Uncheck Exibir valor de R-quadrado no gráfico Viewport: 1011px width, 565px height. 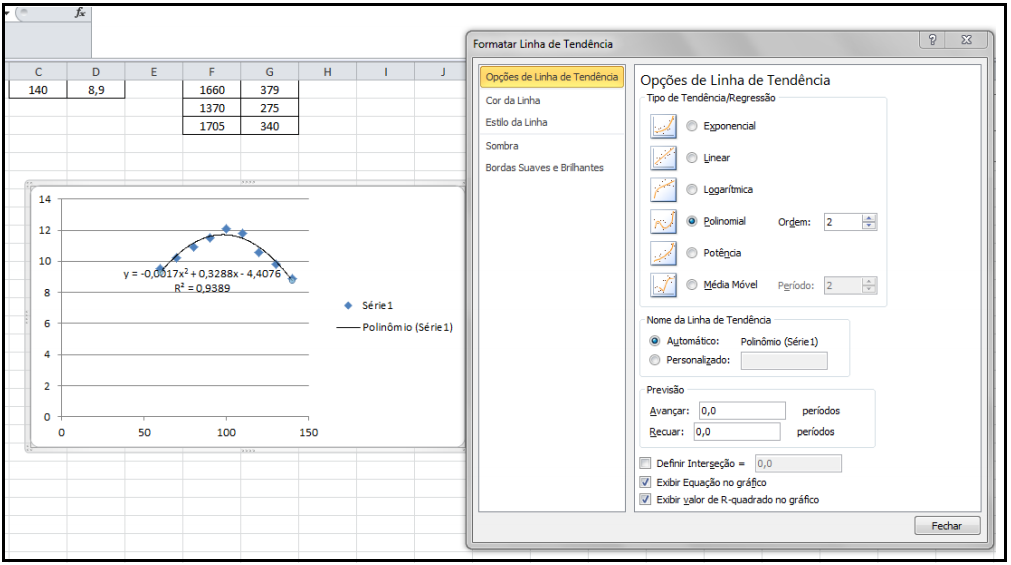click(x=645, y=499)
